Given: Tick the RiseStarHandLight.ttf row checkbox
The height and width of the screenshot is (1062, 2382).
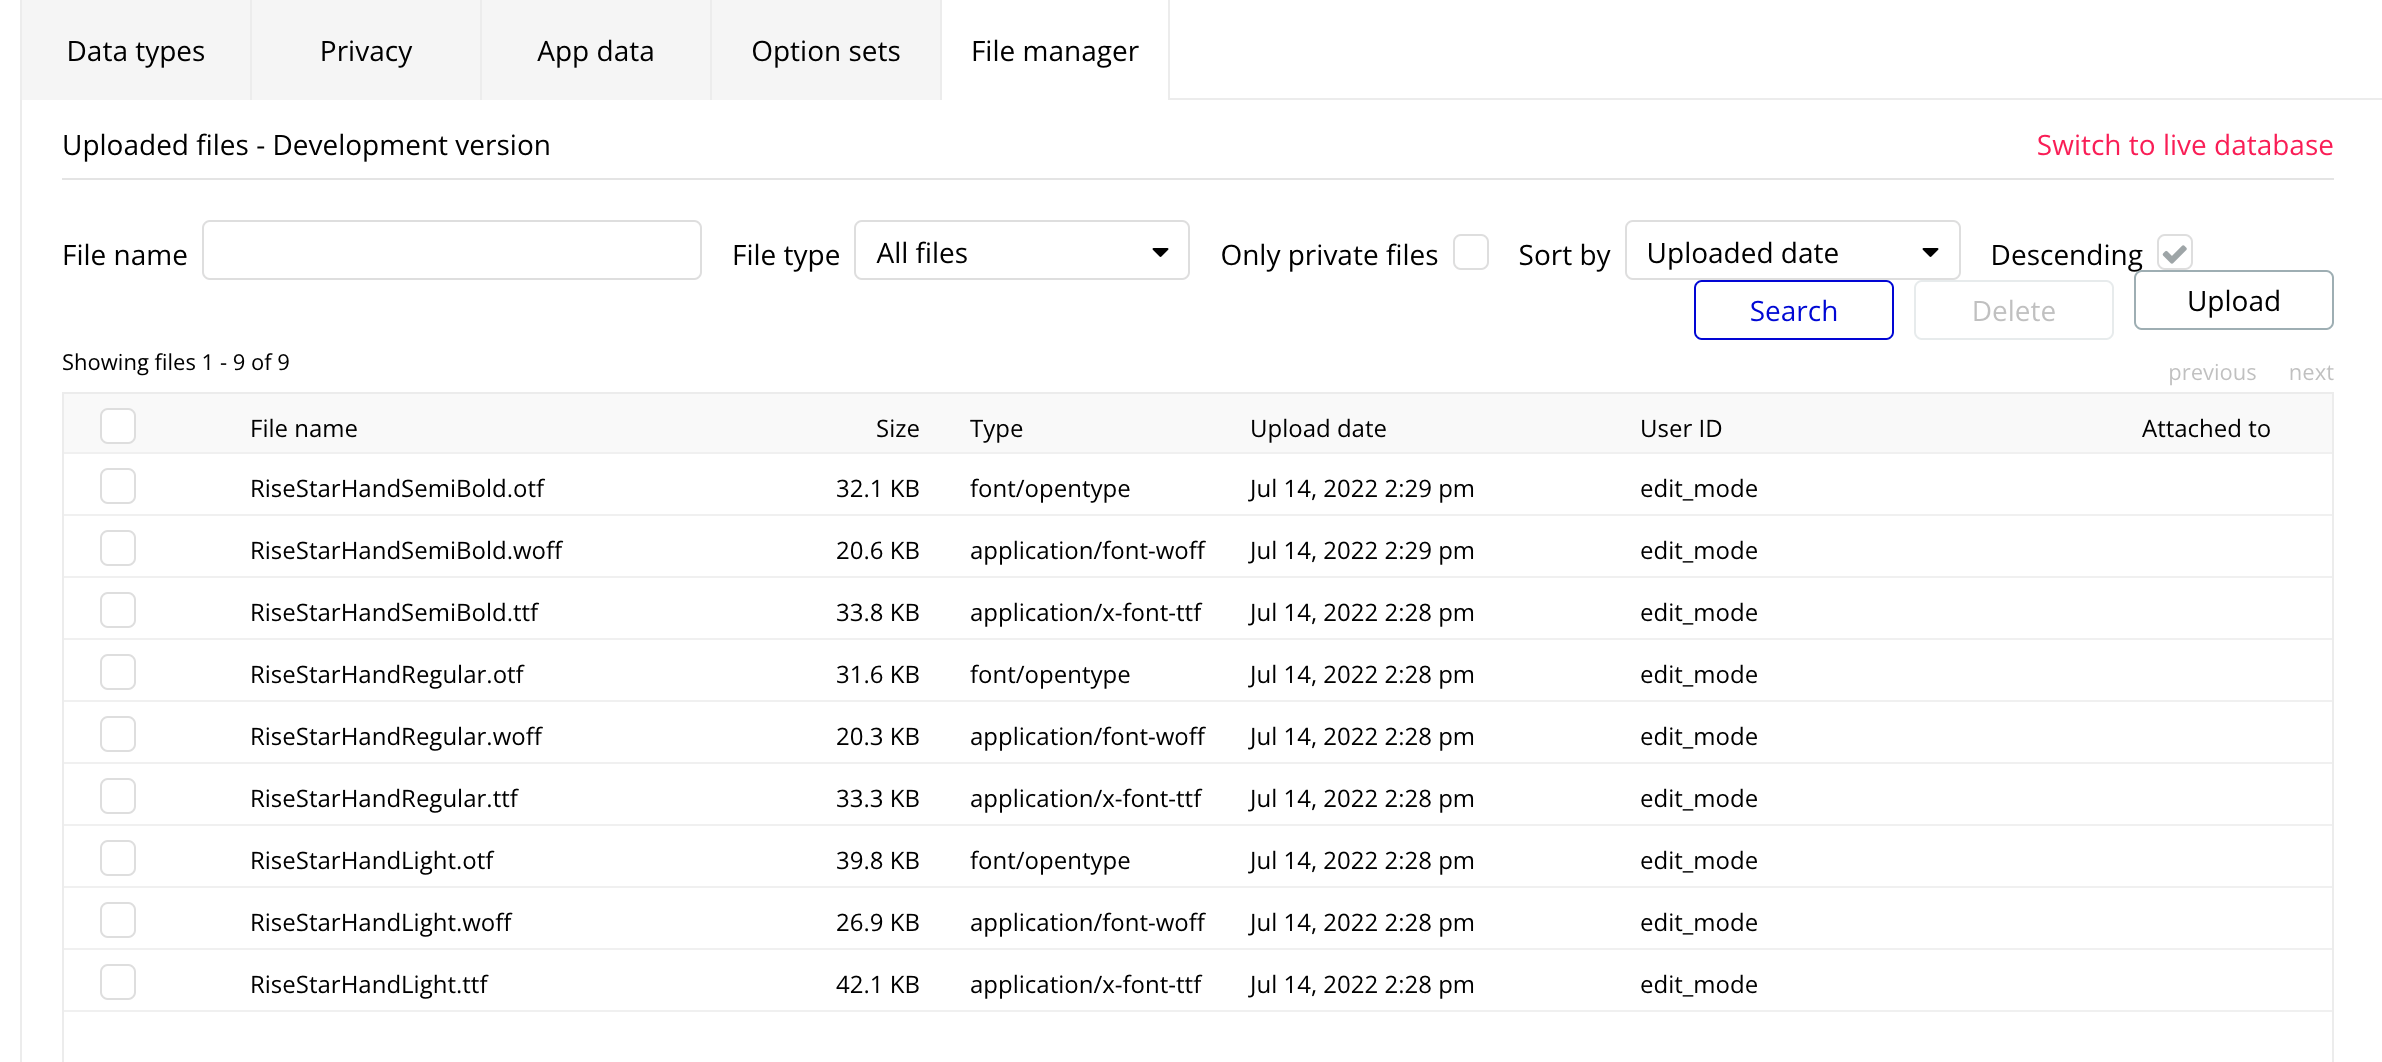Looking at the screenshot, I should coord(118,983).
